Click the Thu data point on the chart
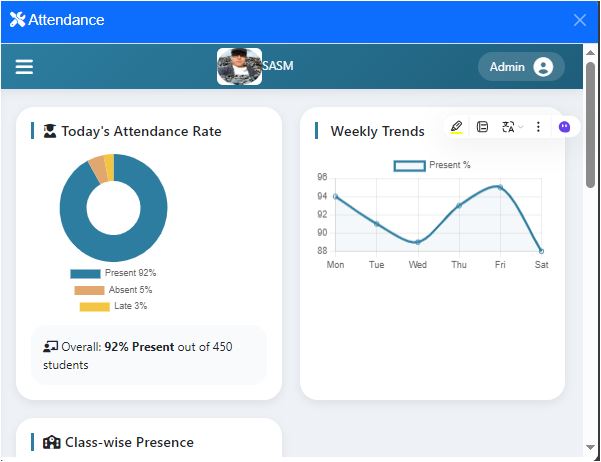The width and height of the screenshot is (601, 462). pyautogui.click(x=459, y=206)
